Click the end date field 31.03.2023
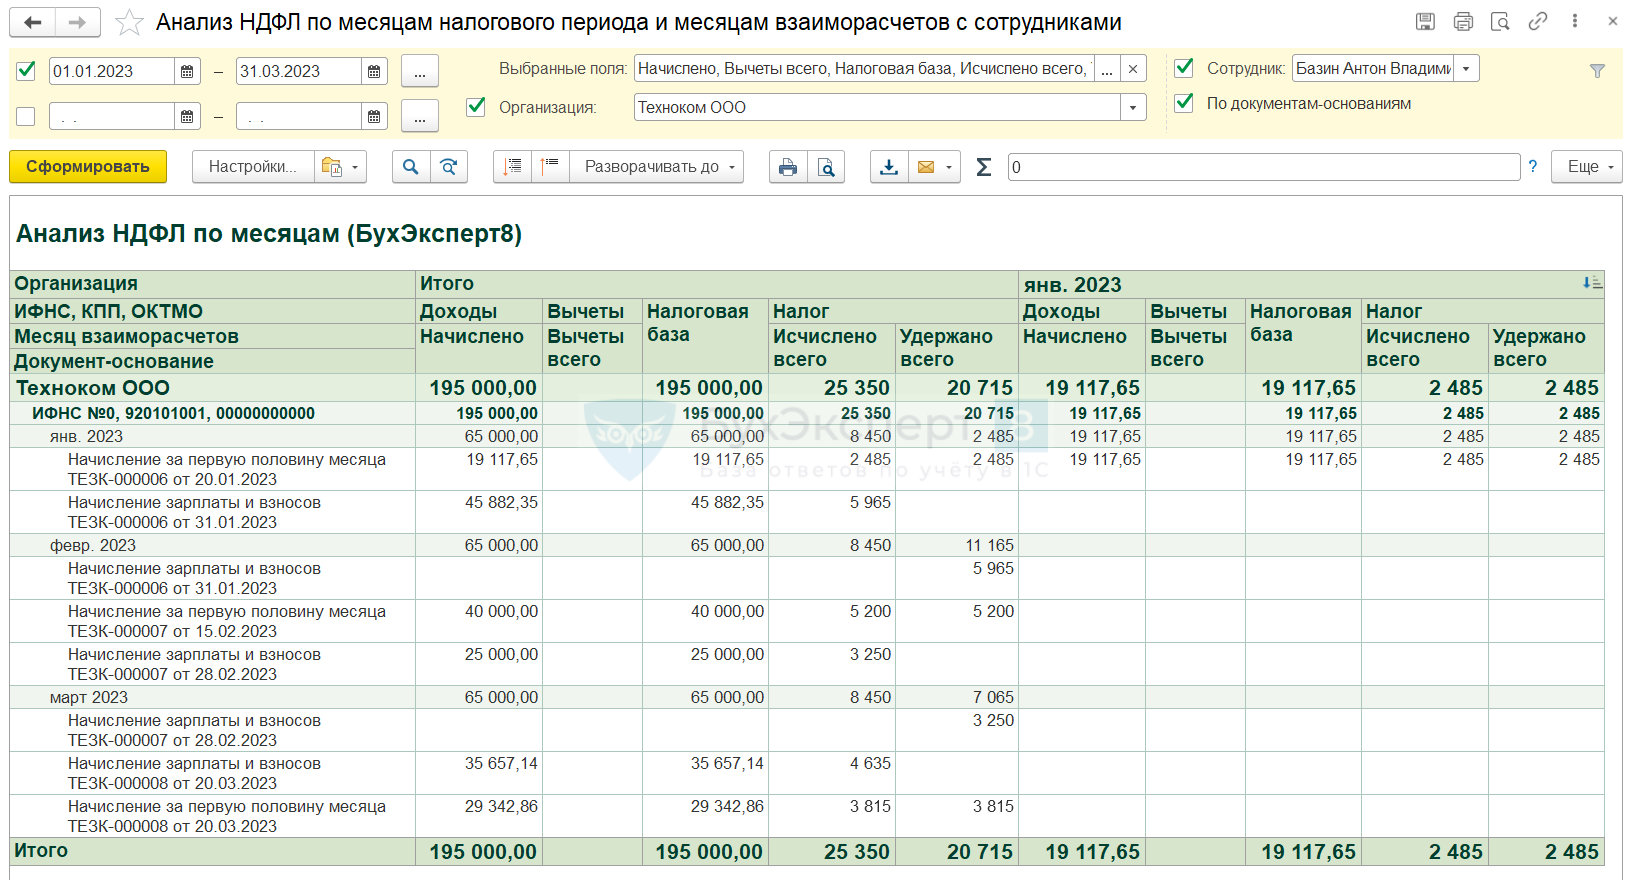 click(297, 71)
